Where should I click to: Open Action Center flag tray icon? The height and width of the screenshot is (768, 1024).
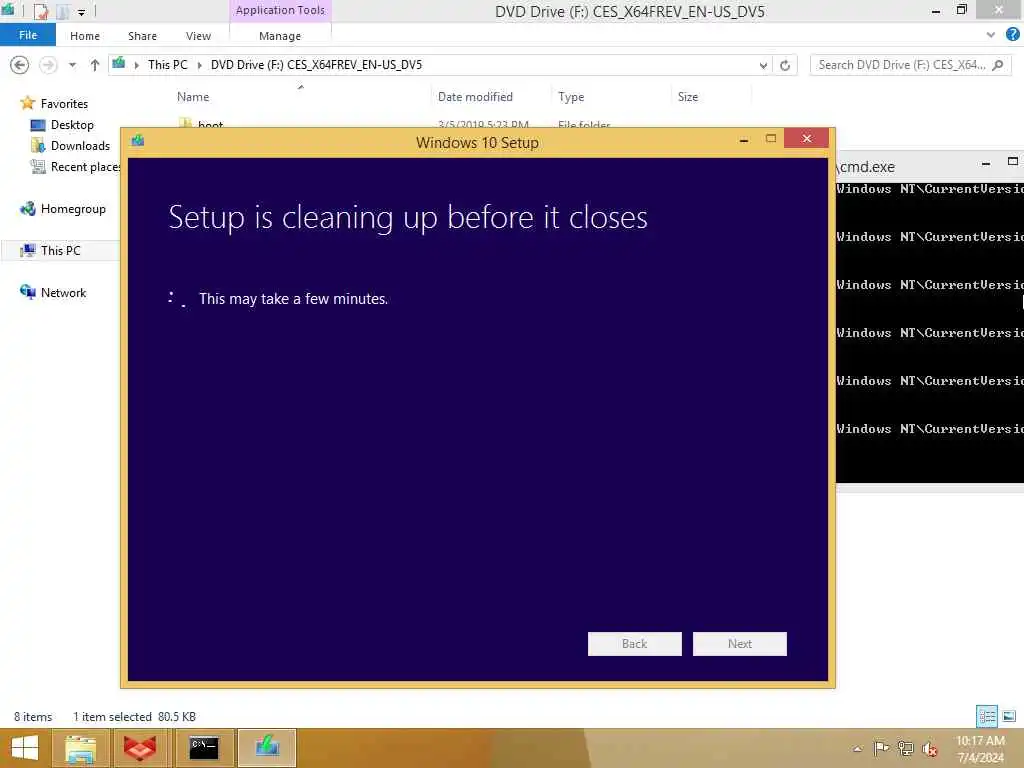tap(881, 749)
